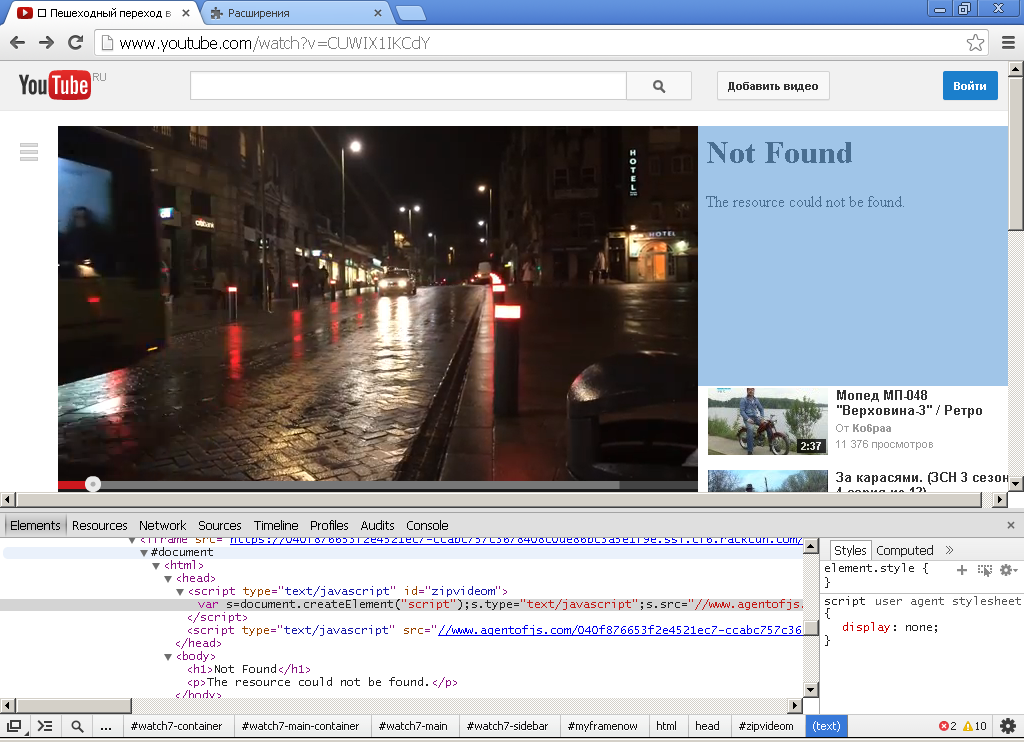Screen dimensions: 1024x742
Task: Collapse the head node in DOM tree
Action: pyautogui.click(x=168, y=579)
